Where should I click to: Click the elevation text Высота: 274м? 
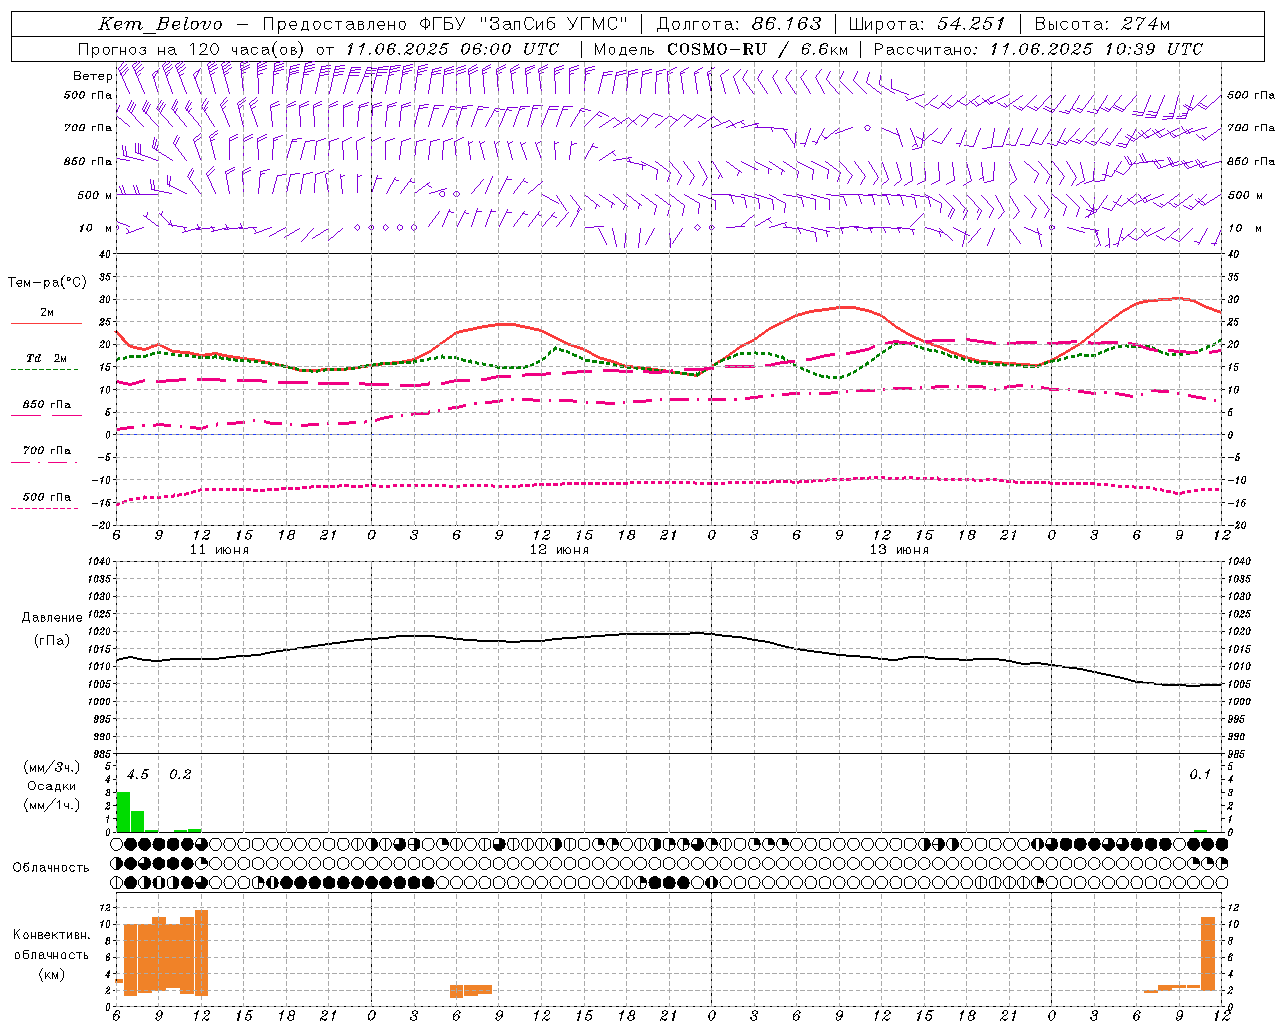(1102, 24)
